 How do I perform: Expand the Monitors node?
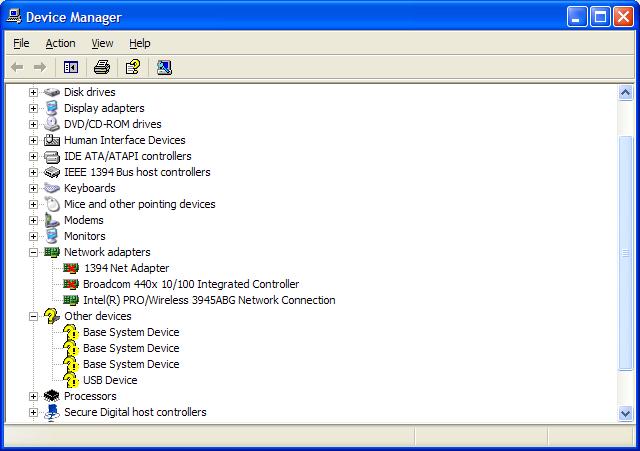[33, 236]
